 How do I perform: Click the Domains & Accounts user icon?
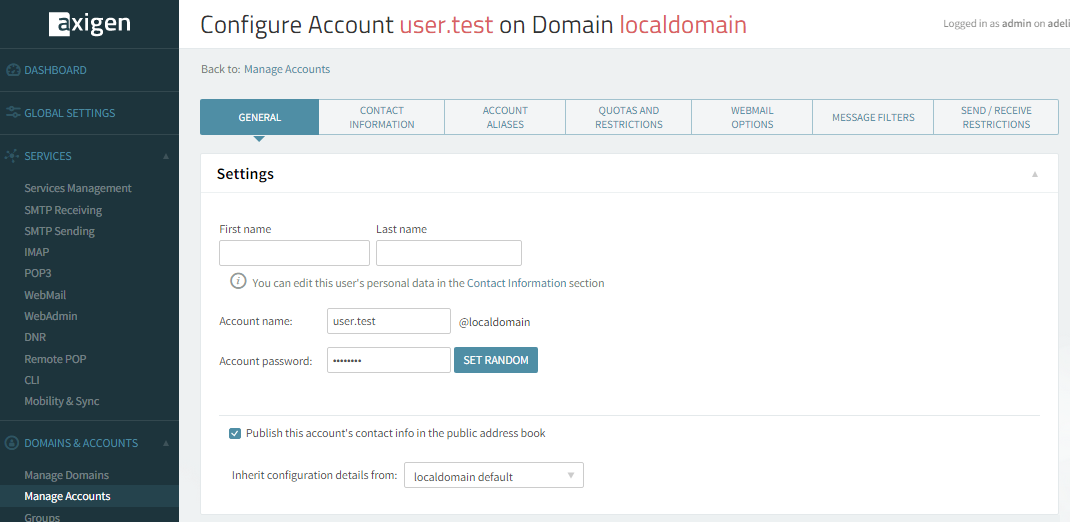[12, 443]
